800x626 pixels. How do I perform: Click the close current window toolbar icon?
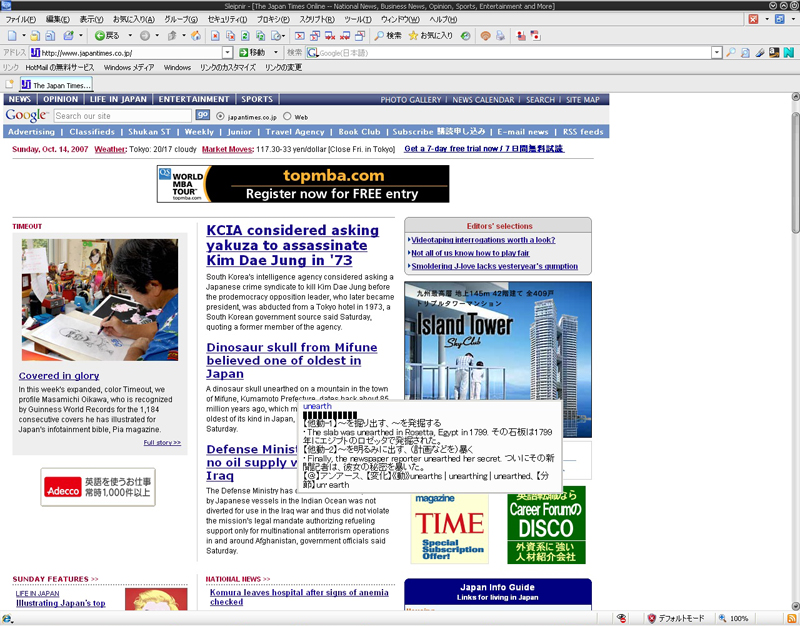point(299,36)
